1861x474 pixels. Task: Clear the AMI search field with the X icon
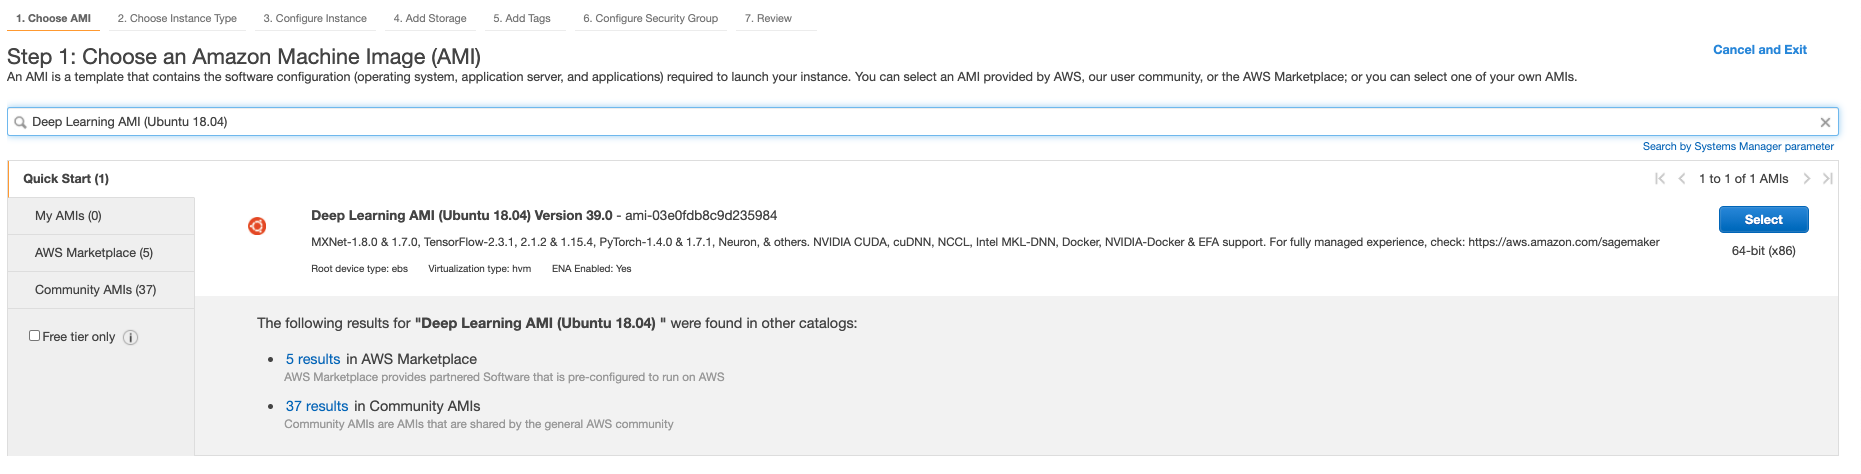[x=1825, y=122]
